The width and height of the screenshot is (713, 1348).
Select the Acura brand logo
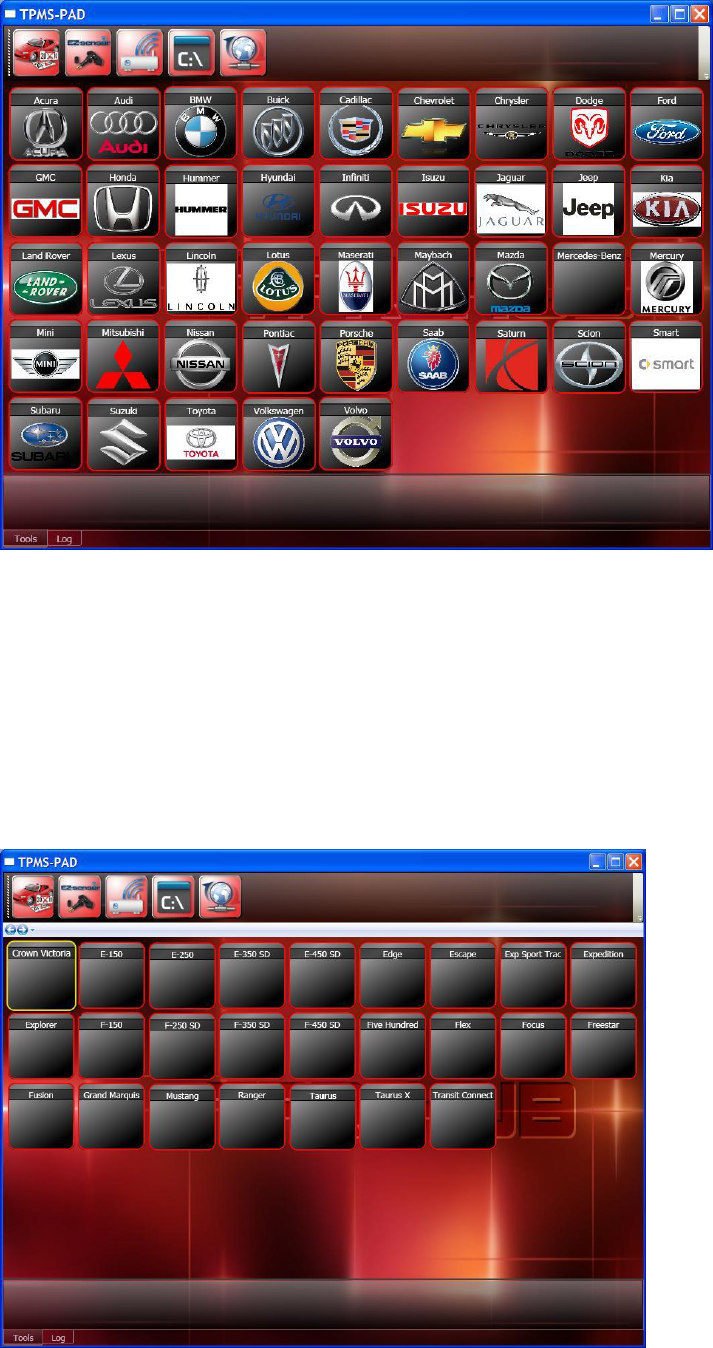[x=45, y=125]
